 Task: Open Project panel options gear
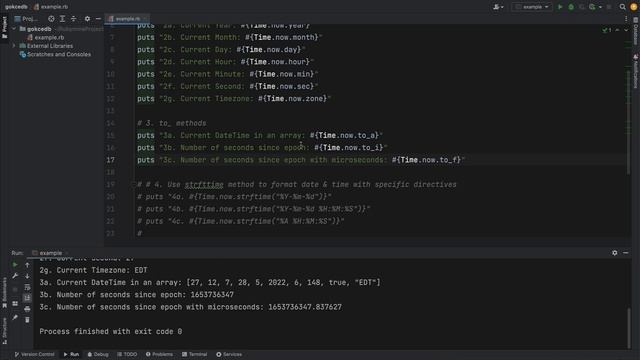click(87, 19)
